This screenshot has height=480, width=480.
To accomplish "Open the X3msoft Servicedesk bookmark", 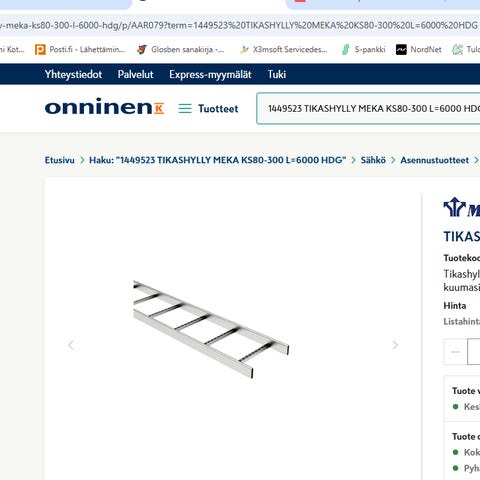I will click(x=283, y=50).
